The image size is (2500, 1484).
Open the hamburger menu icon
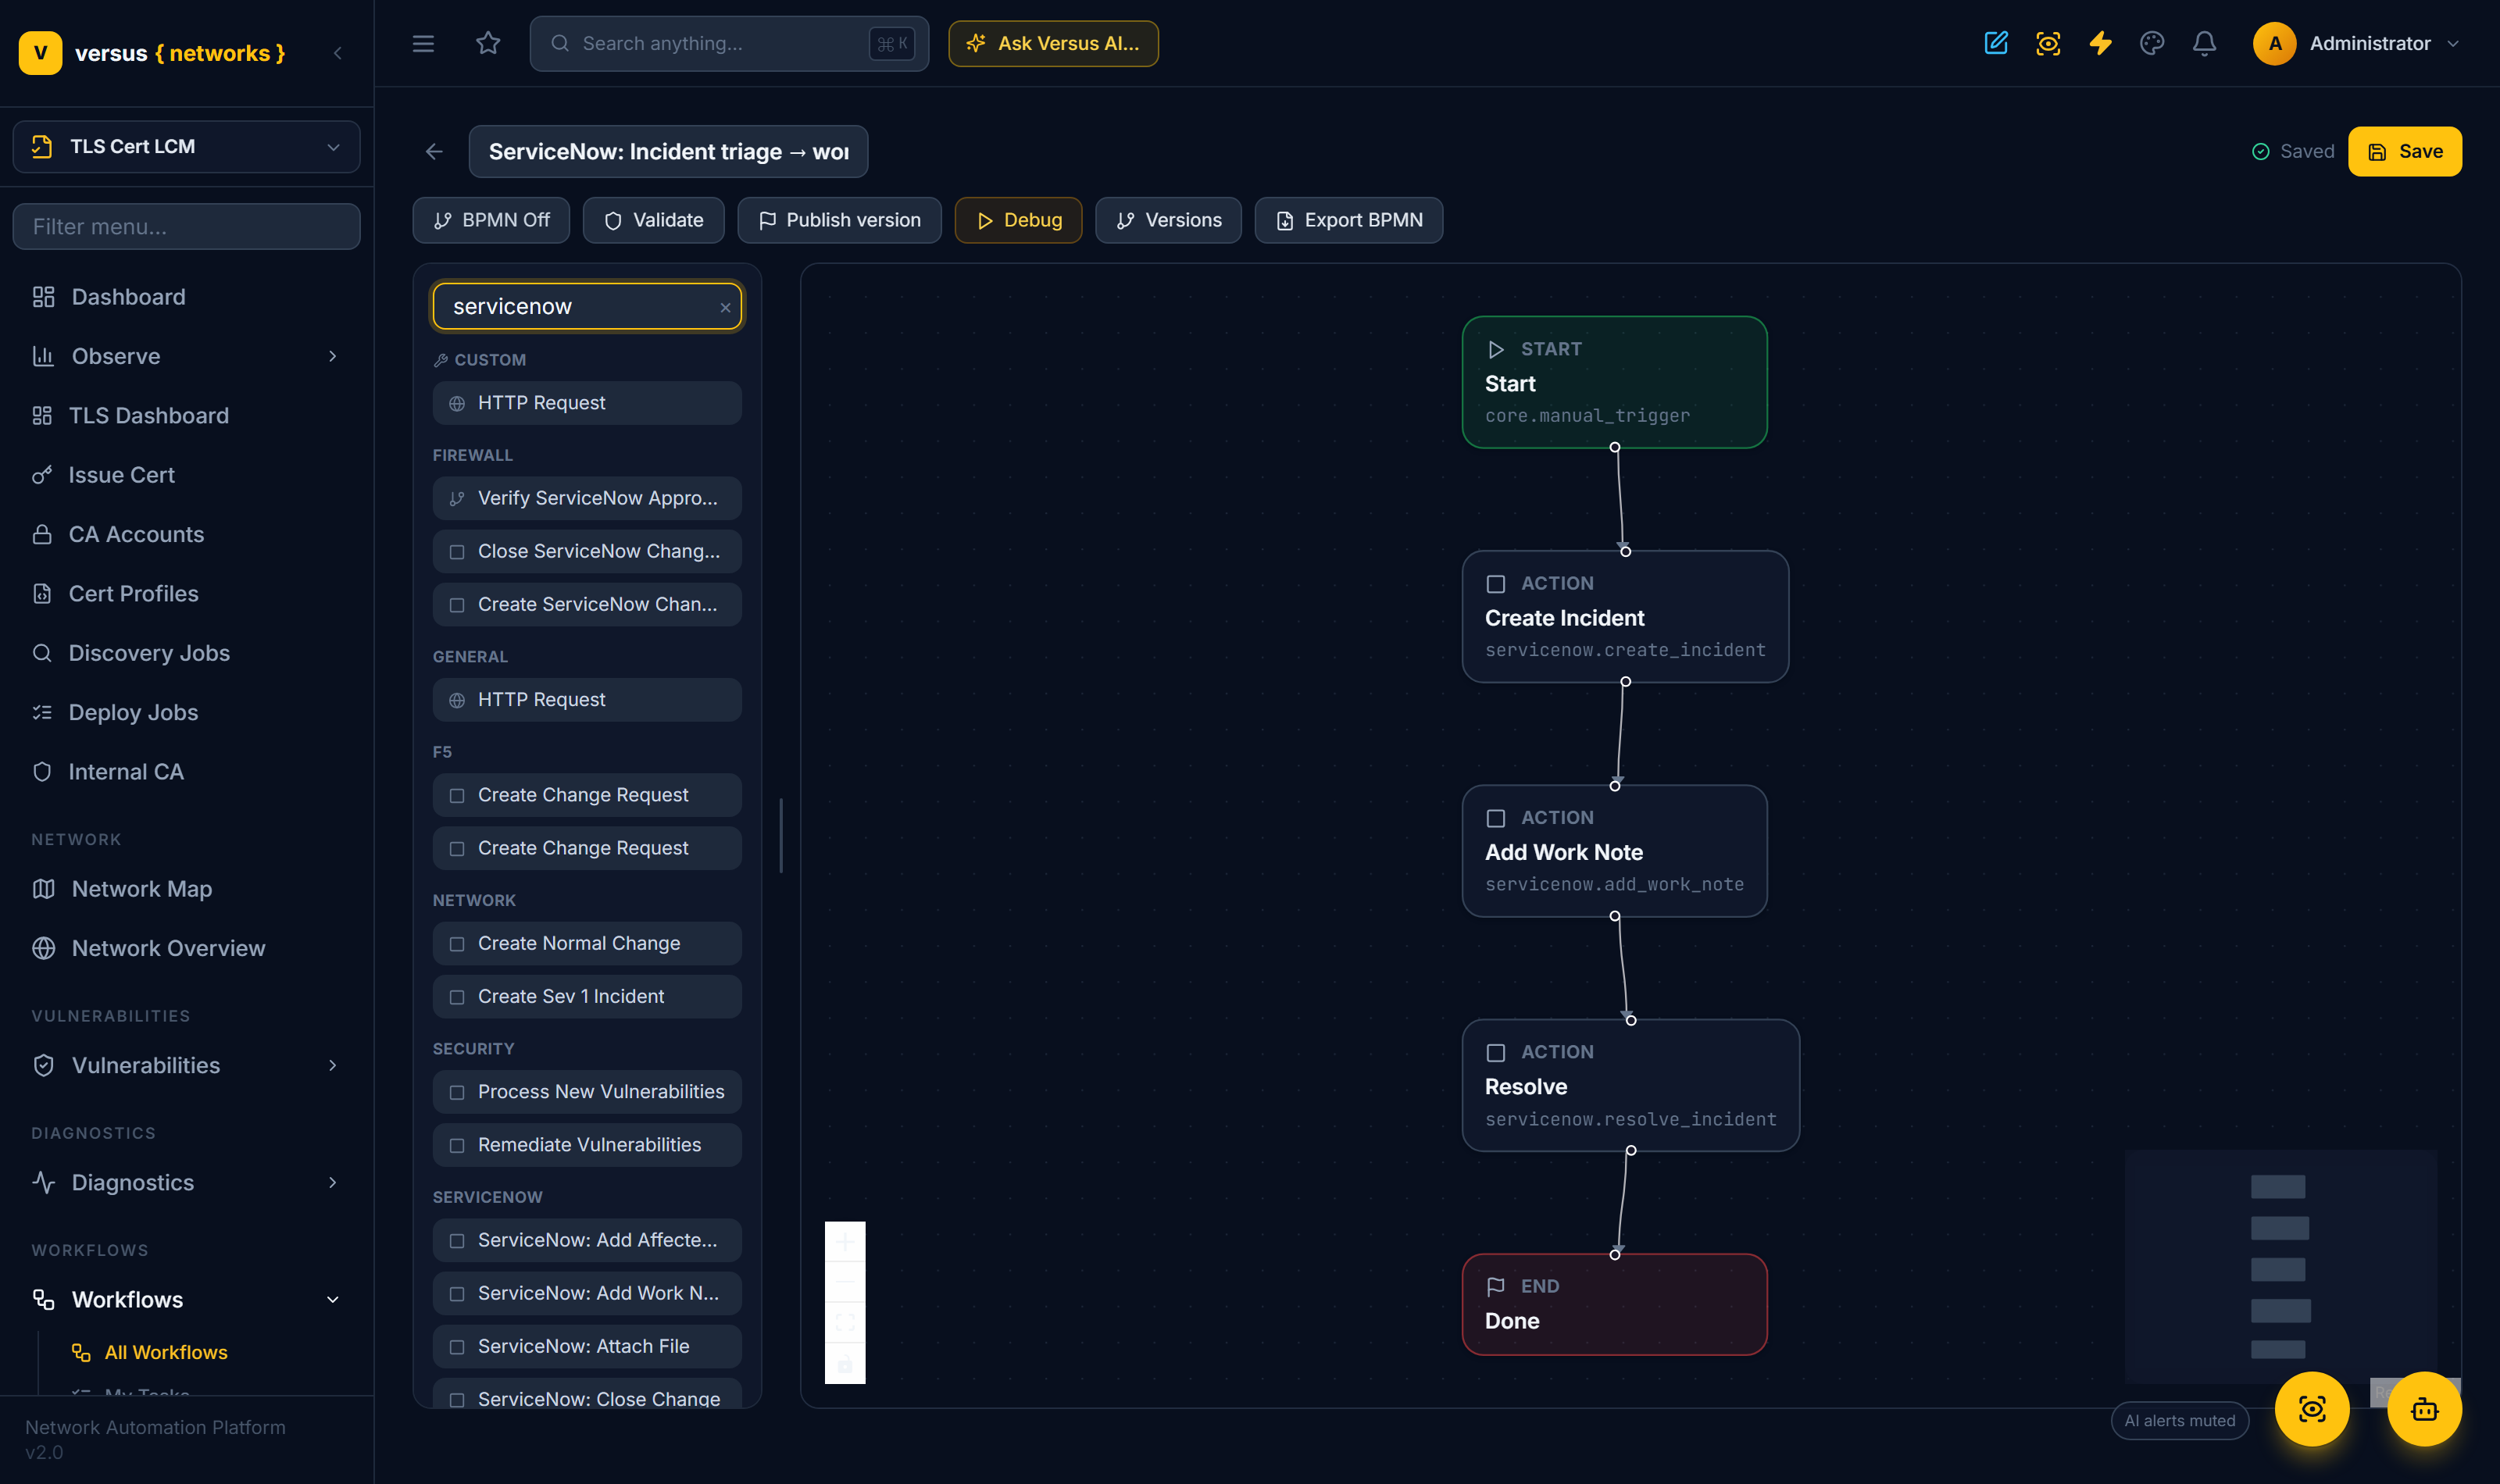[x=423, y=43]
